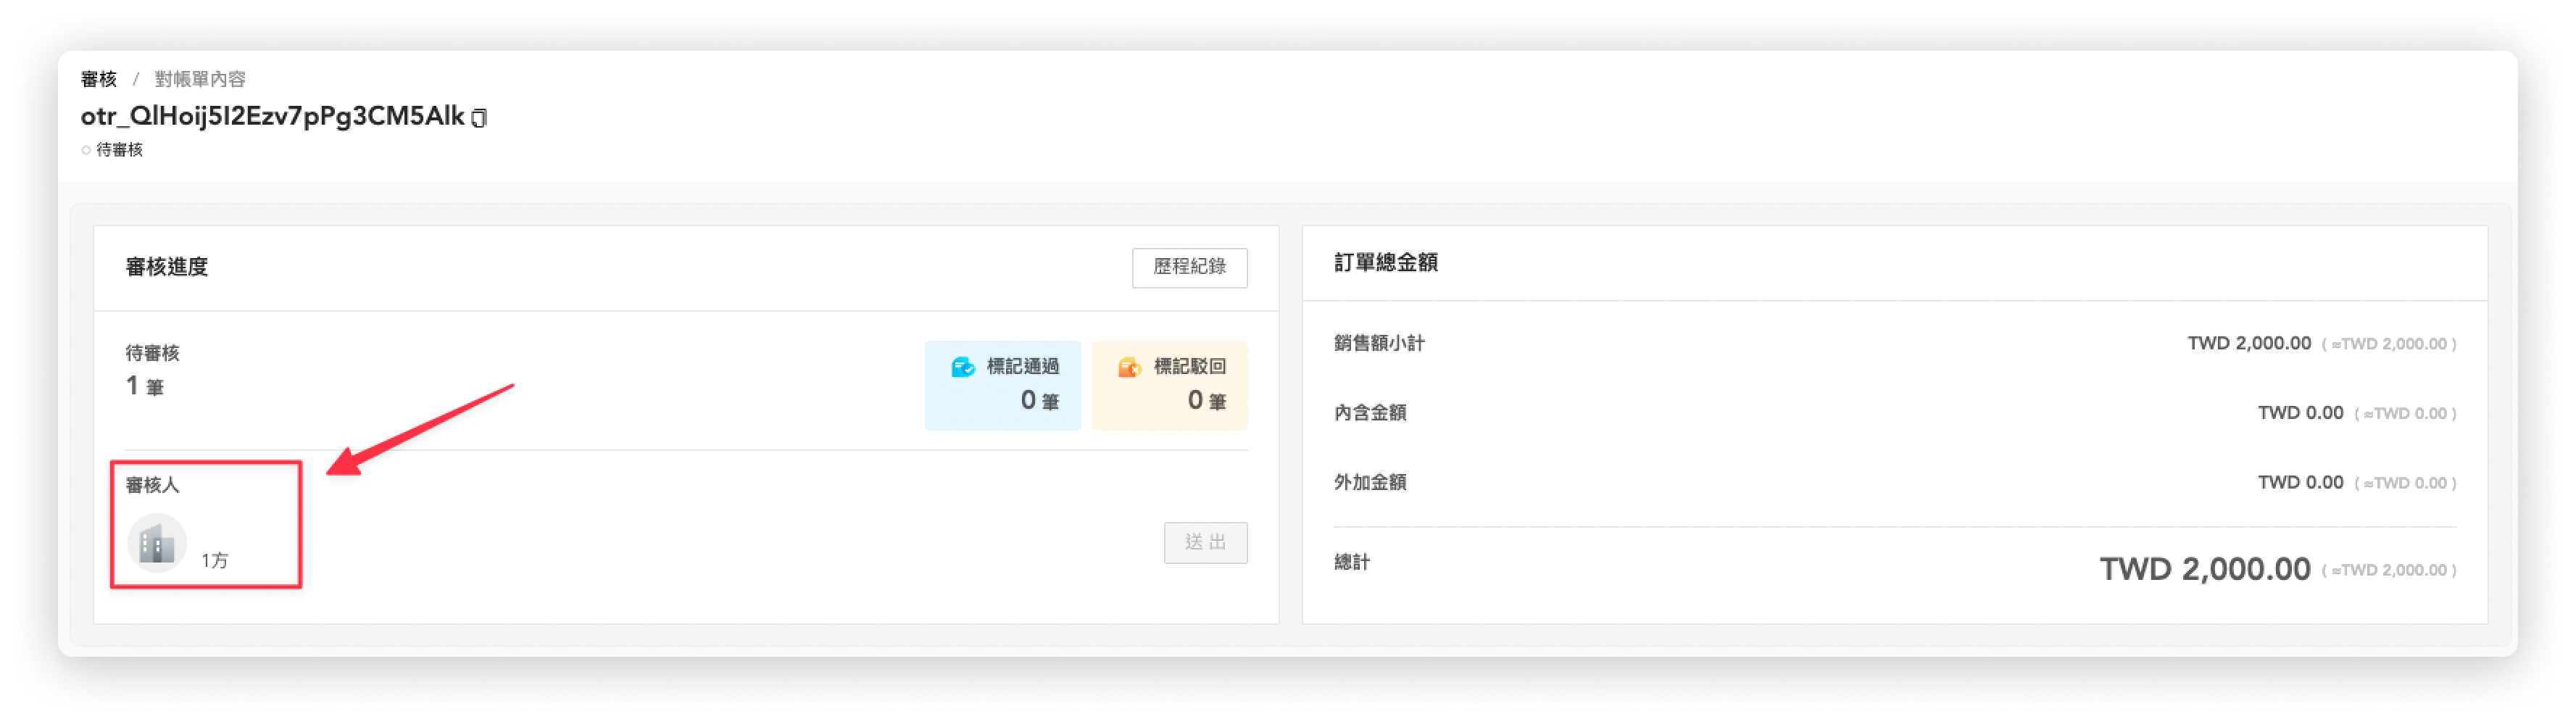Go to 審核 breadcrumb link
The width and height of the screenshot is (2576, 722).
click(99, 79)
